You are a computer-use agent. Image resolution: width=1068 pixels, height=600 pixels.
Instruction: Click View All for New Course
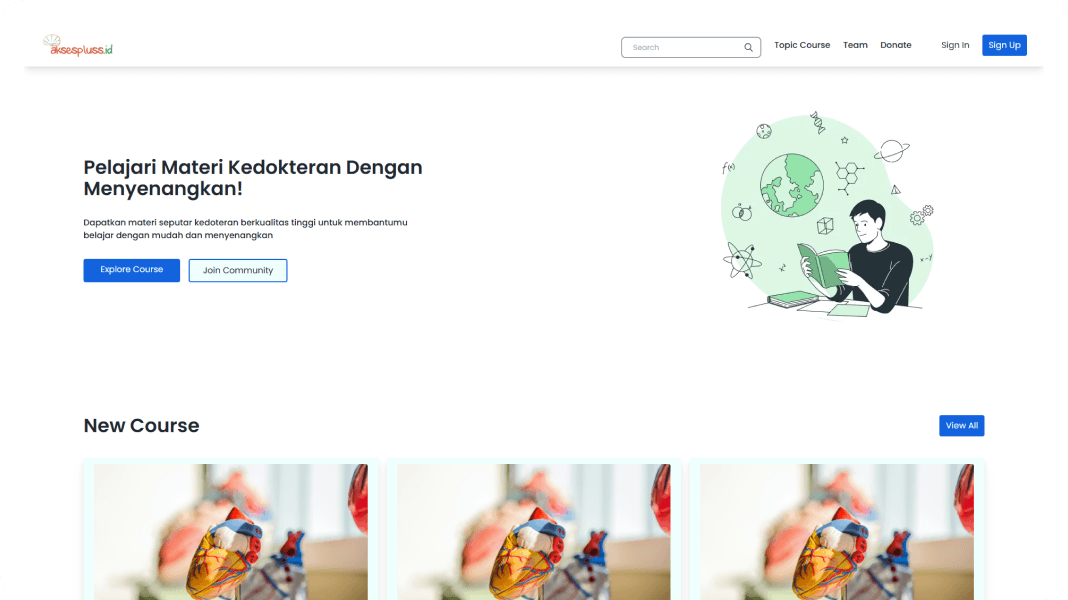point(961,426)
